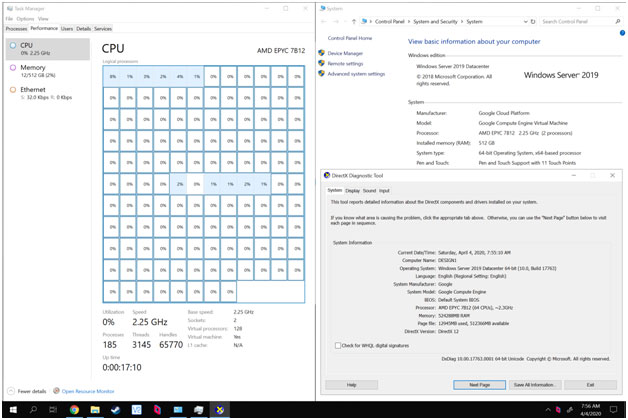Image resolution: width=628 pixels, height=420 pixels.
Task: Click the Windows Server 2019 logo text
Action: click(561, 75)
